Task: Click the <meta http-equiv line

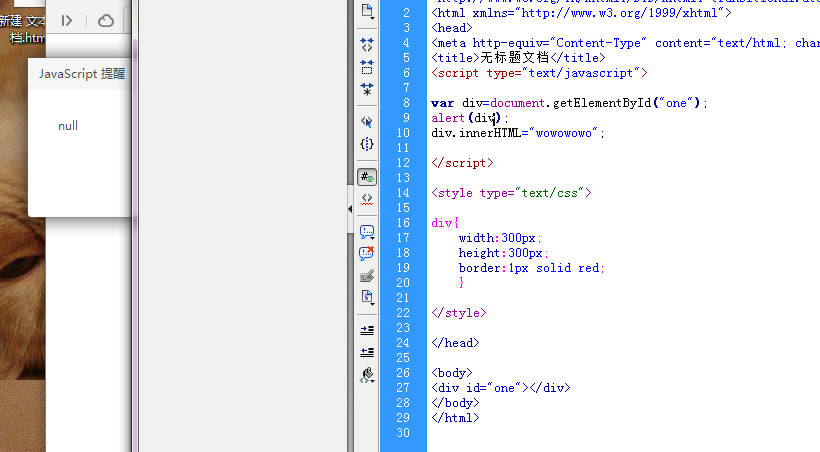Action: [625, 43]
